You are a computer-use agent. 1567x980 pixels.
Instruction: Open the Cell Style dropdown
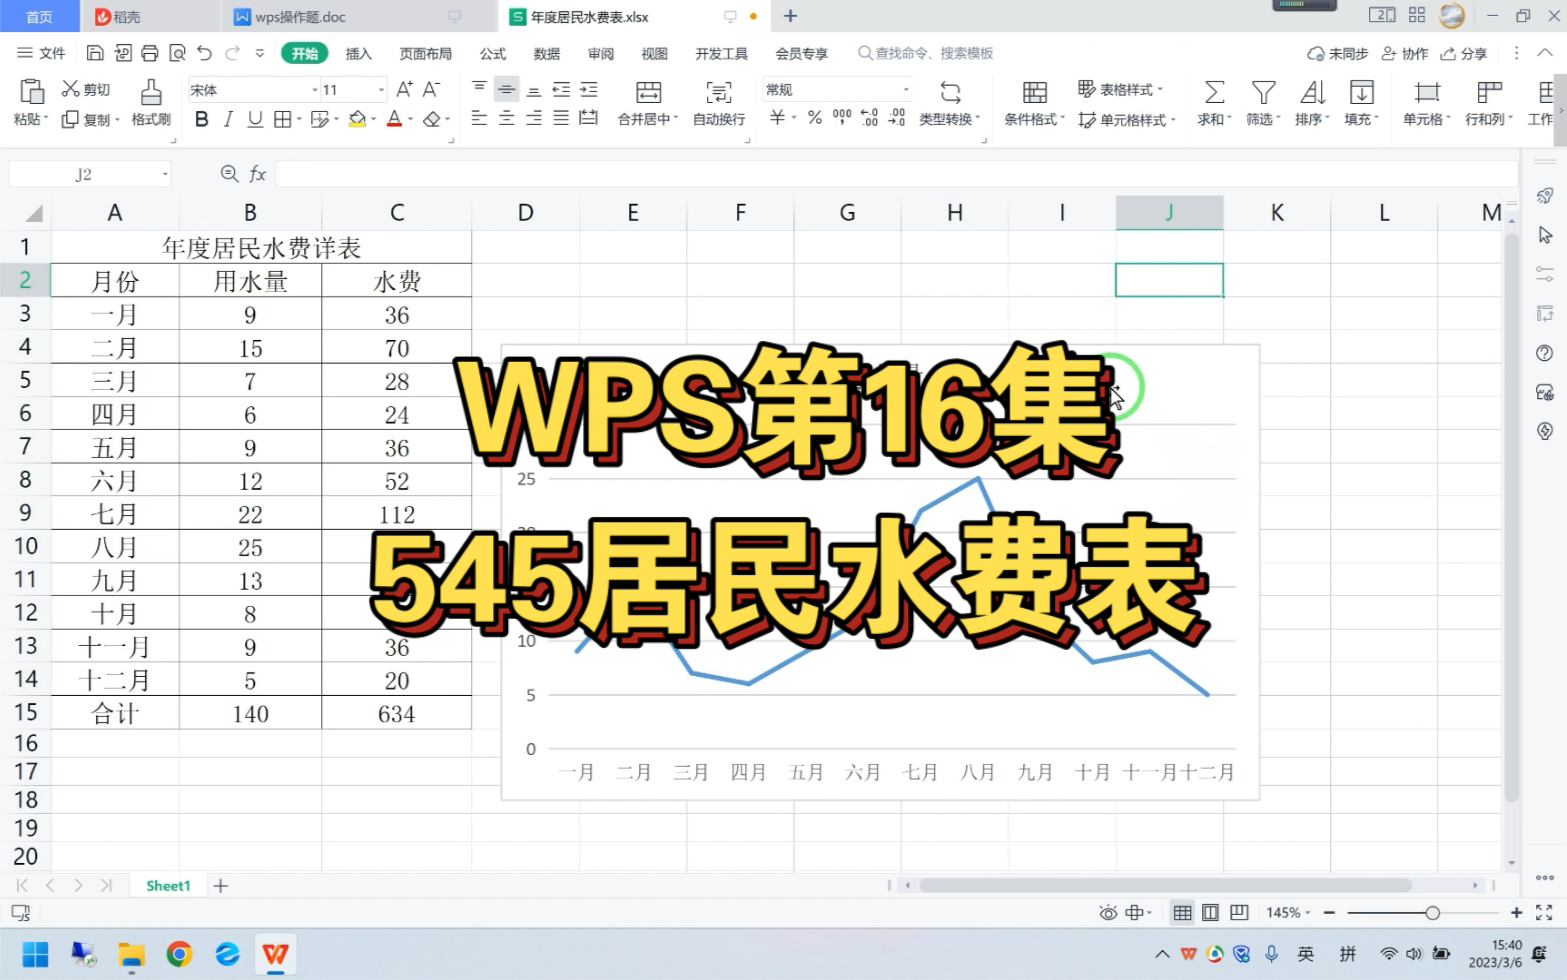click(x=1127, y=120)
